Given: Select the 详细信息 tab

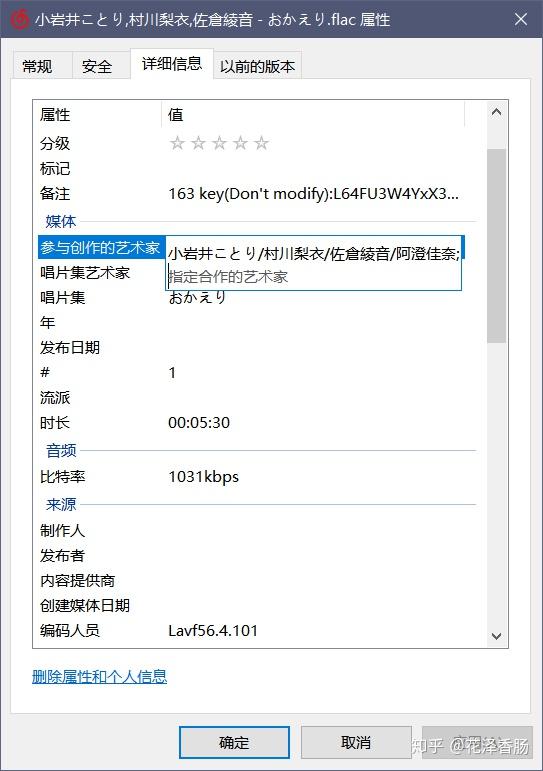Looking at the screenshot, I should coord(172,63).
